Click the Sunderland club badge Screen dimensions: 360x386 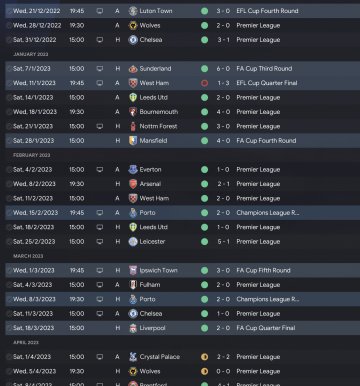pos(133,69)
